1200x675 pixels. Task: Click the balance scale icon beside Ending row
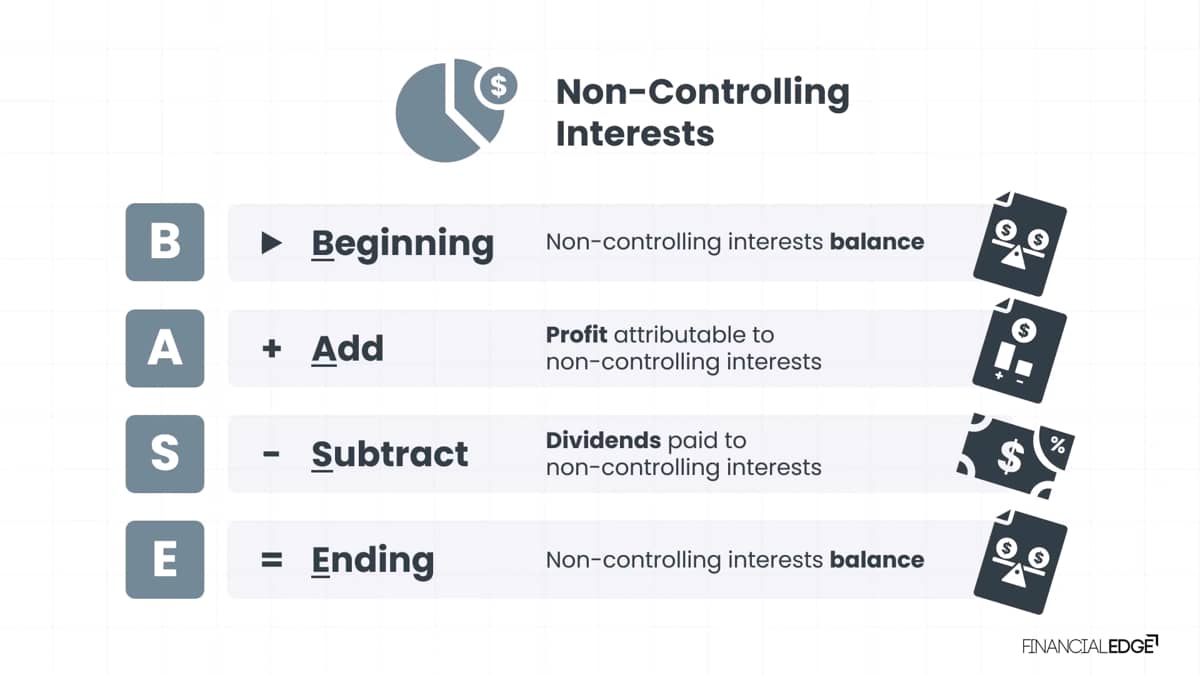click(1020, 561)
